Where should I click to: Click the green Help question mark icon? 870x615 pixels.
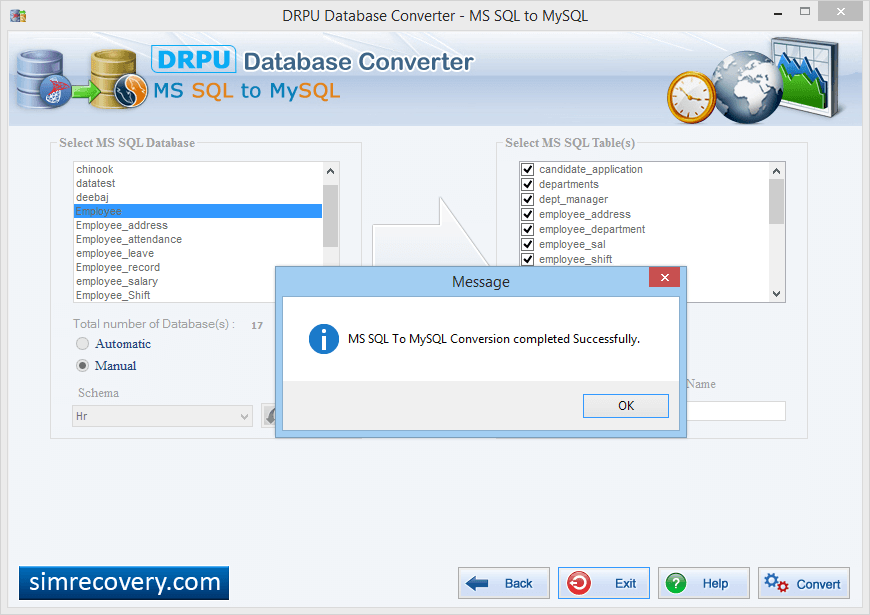(676, 583)
